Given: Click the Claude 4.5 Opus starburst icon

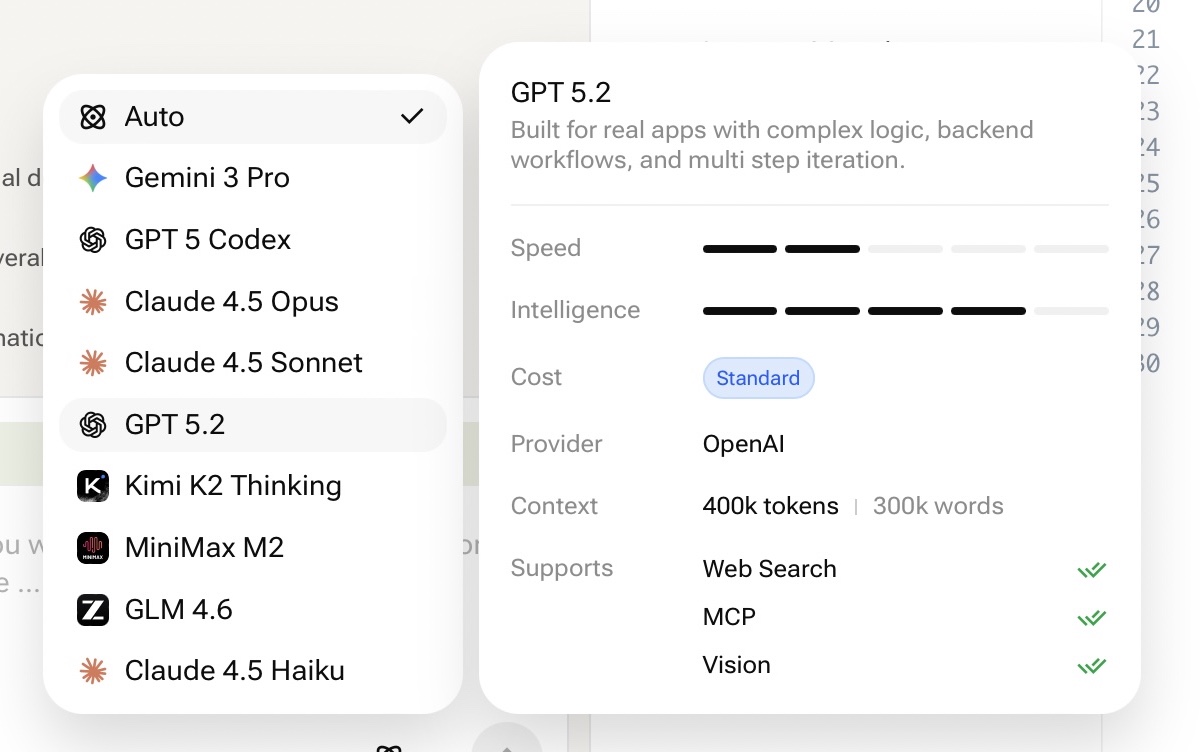Looking at the screenshot, I should (93, 302).
